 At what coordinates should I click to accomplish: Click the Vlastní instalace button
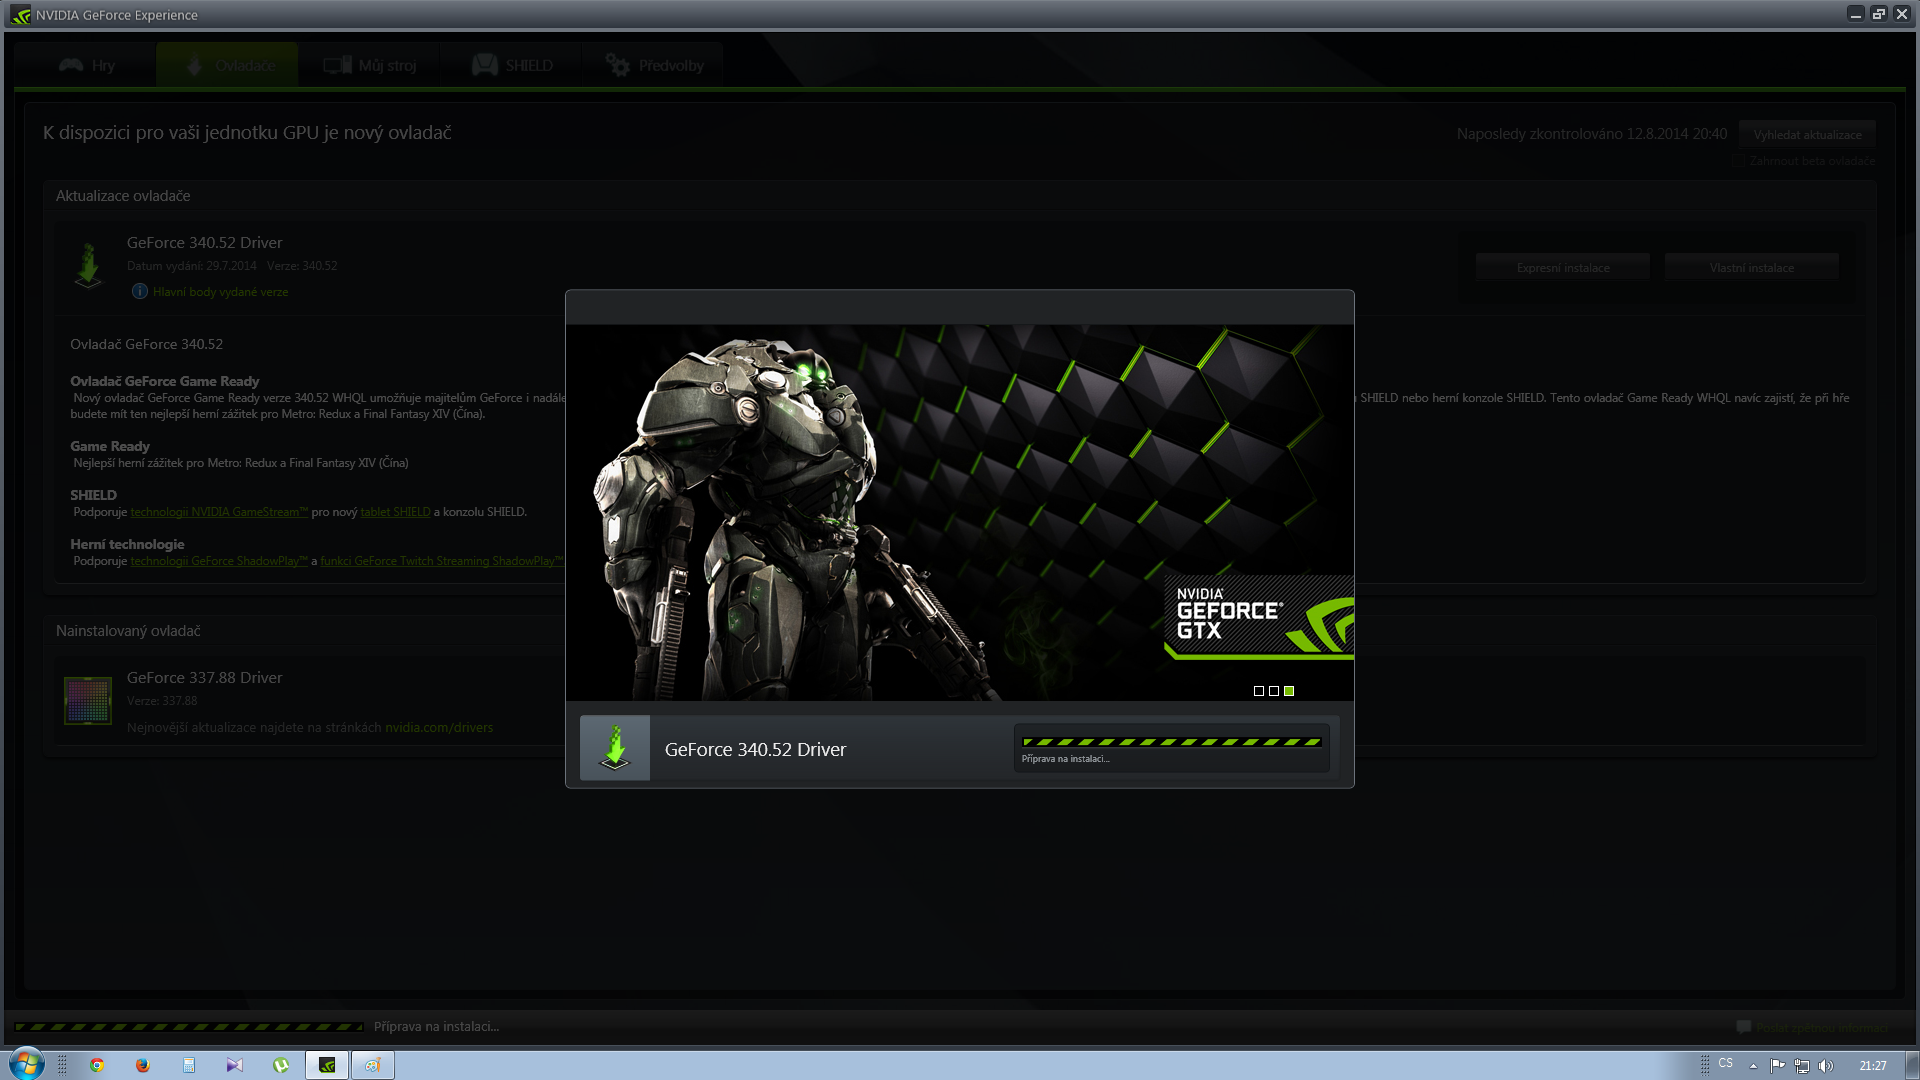pos(1751,267)
